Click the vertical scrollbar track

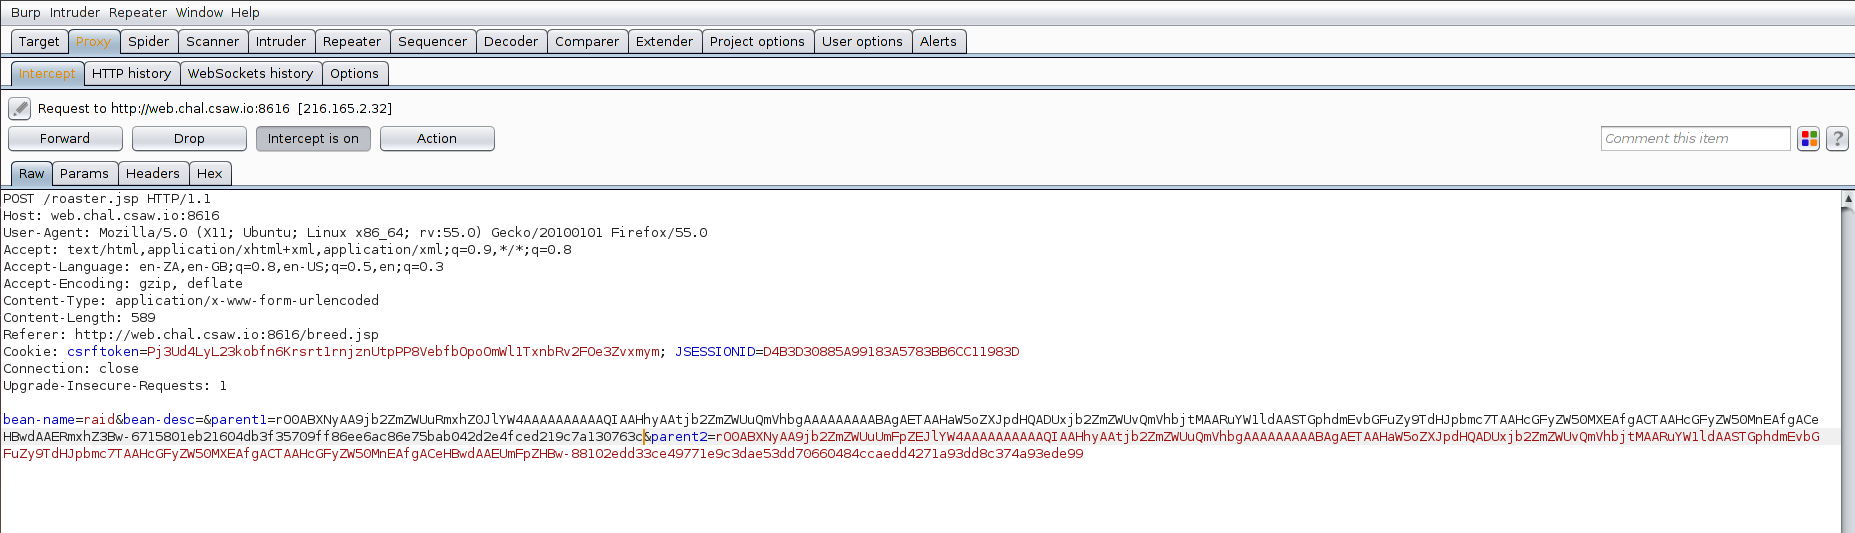[x=1847, y=370]
